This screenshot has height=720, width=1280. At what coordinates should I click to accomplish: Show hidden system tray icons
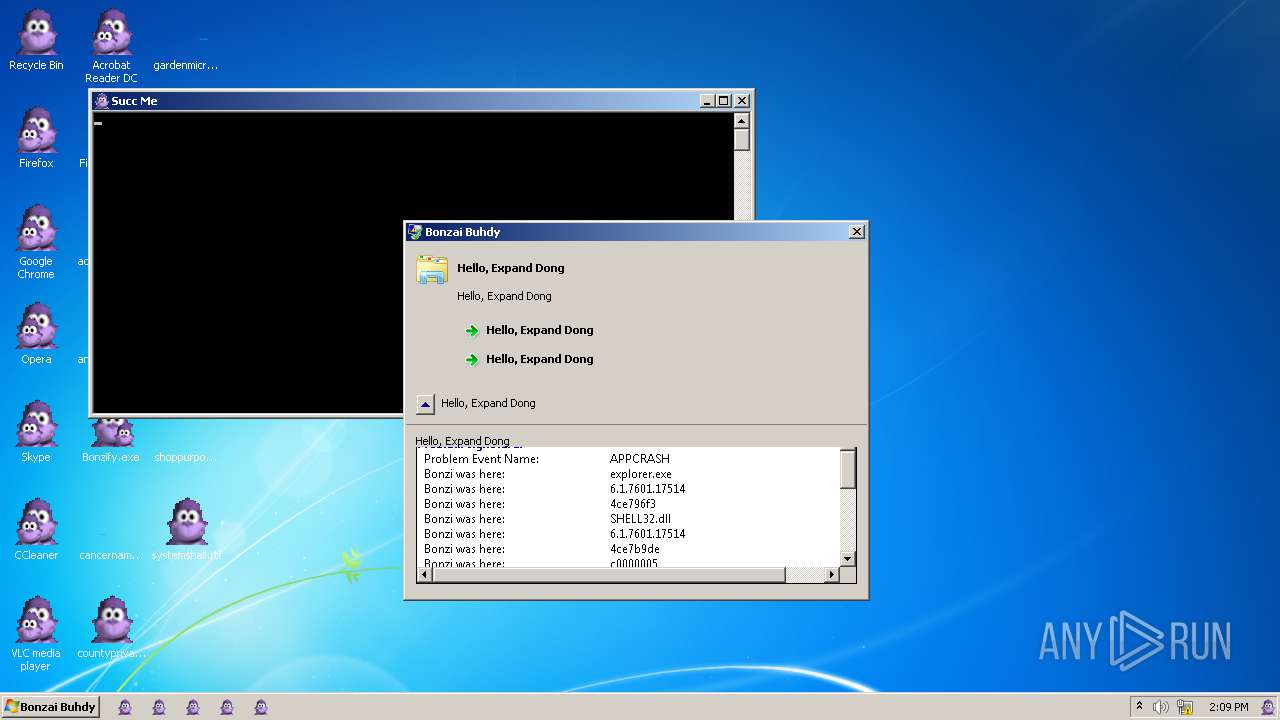(x=1139, y=706)
